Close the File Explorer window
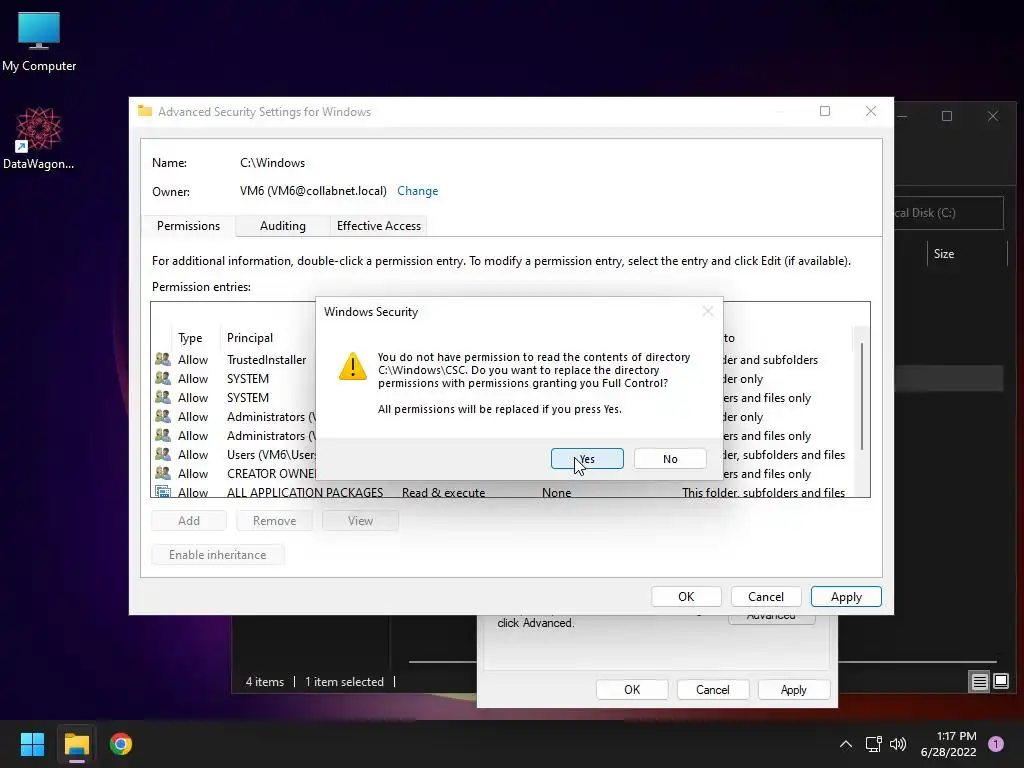This screenshot has width=1024, height=768. coord(993,116)
